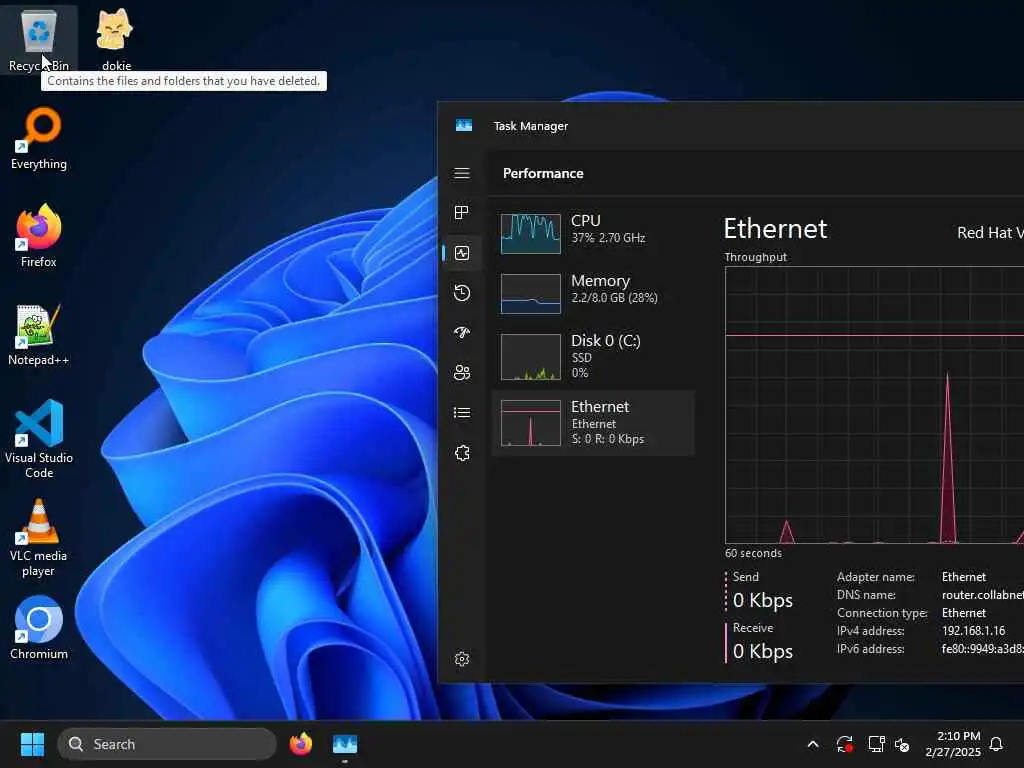Image resolution: width=1024 pixels, height=768 pixels.
Task: Click the Task Manager title bar app icon
Action: [464, 125]
